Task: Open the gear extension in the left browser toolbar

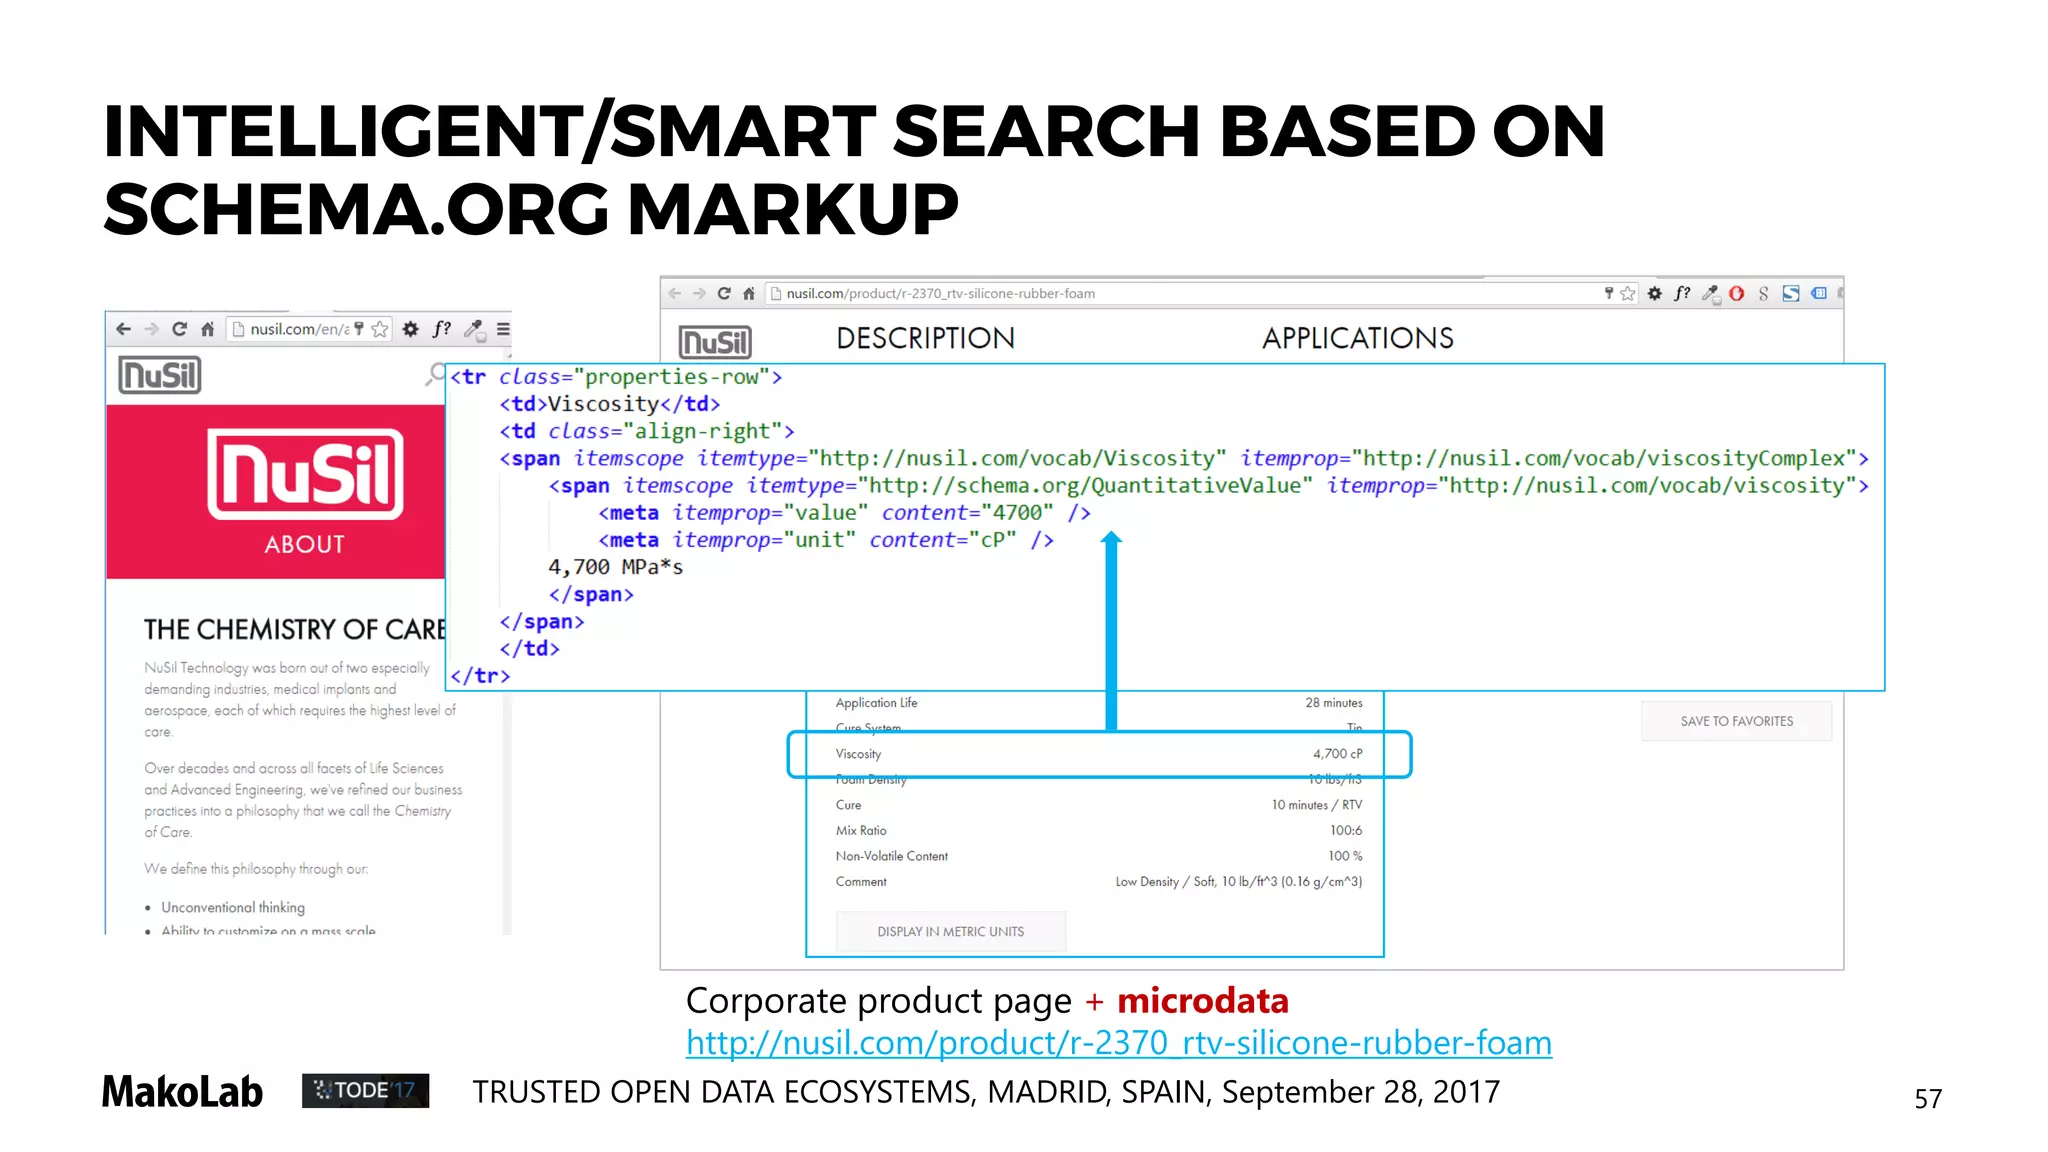Action: (x=411, y=329)
